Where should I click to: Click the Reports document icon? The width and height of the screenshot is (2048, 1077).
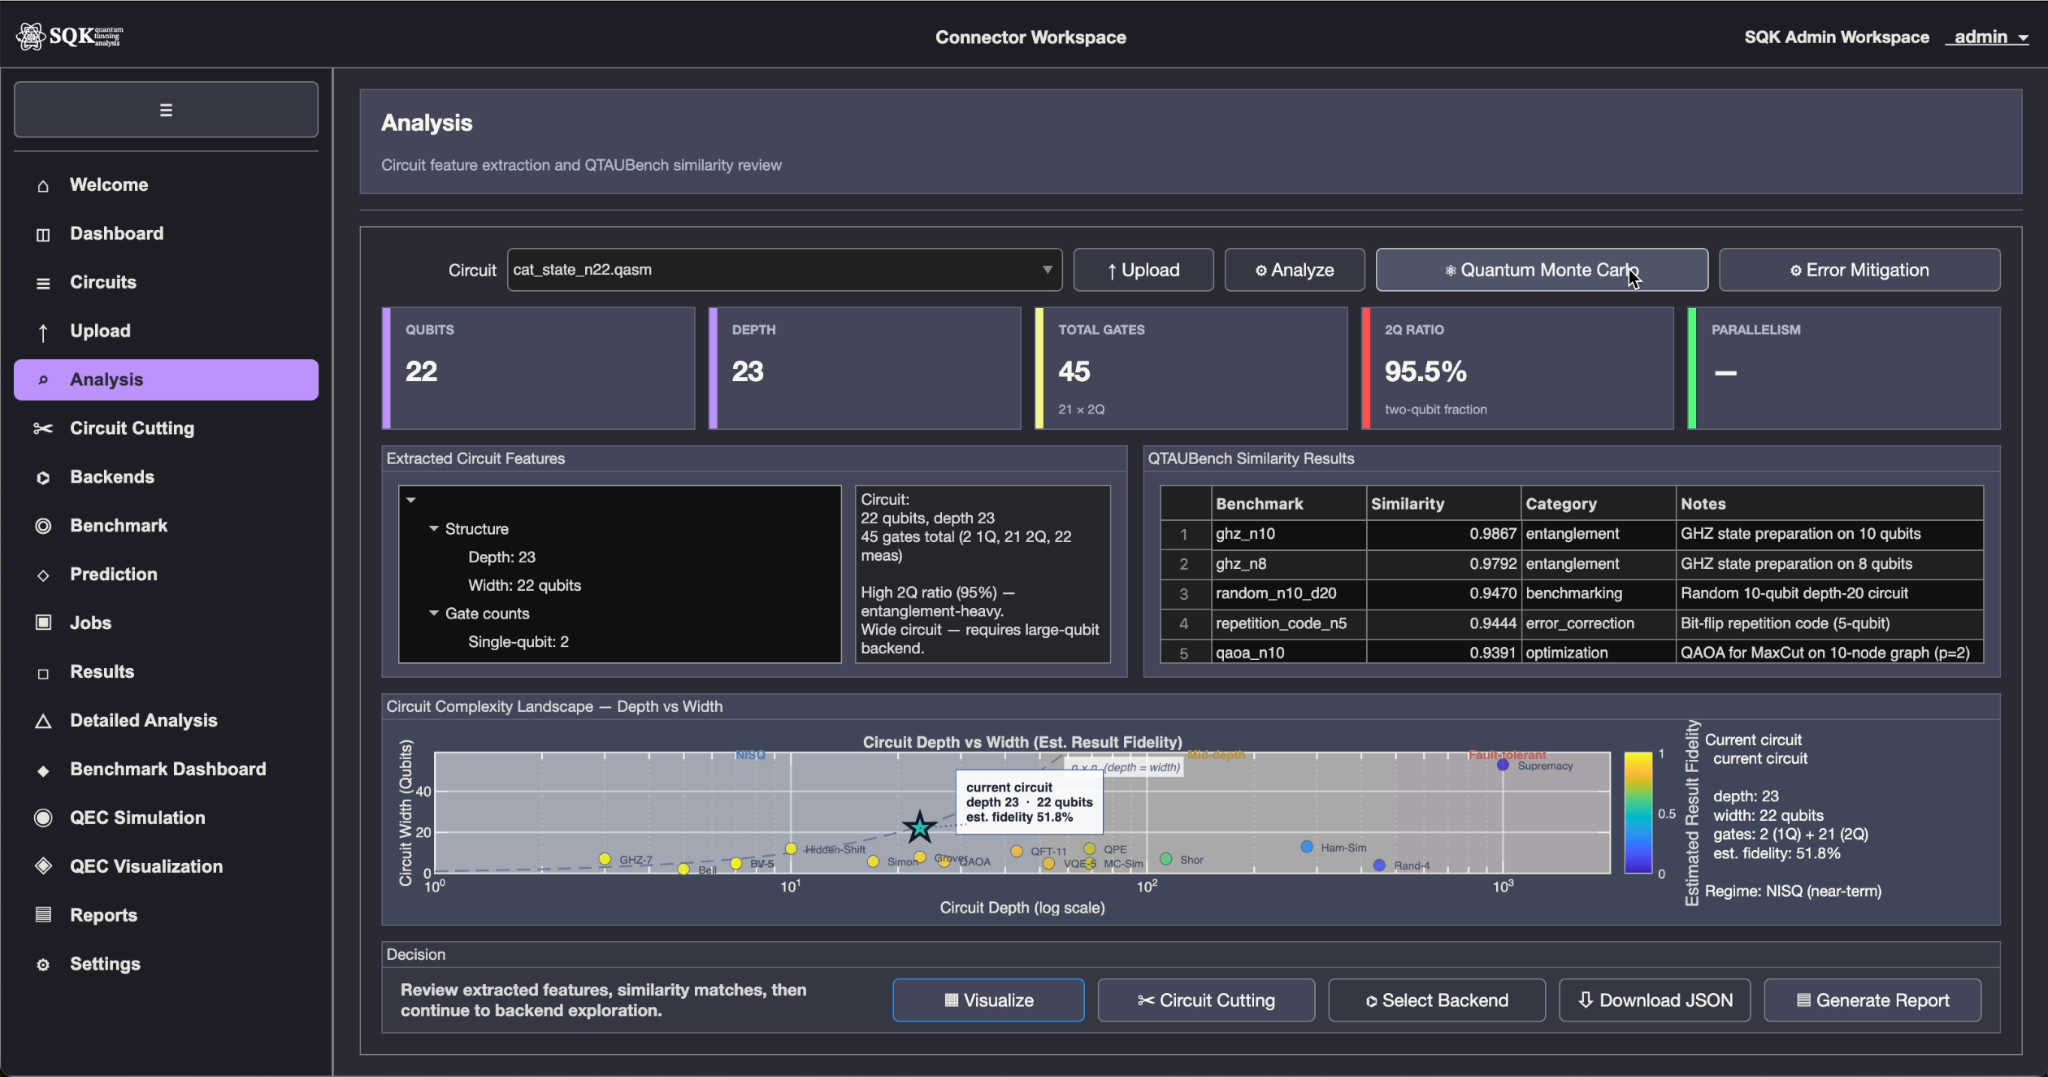(43, 915)
